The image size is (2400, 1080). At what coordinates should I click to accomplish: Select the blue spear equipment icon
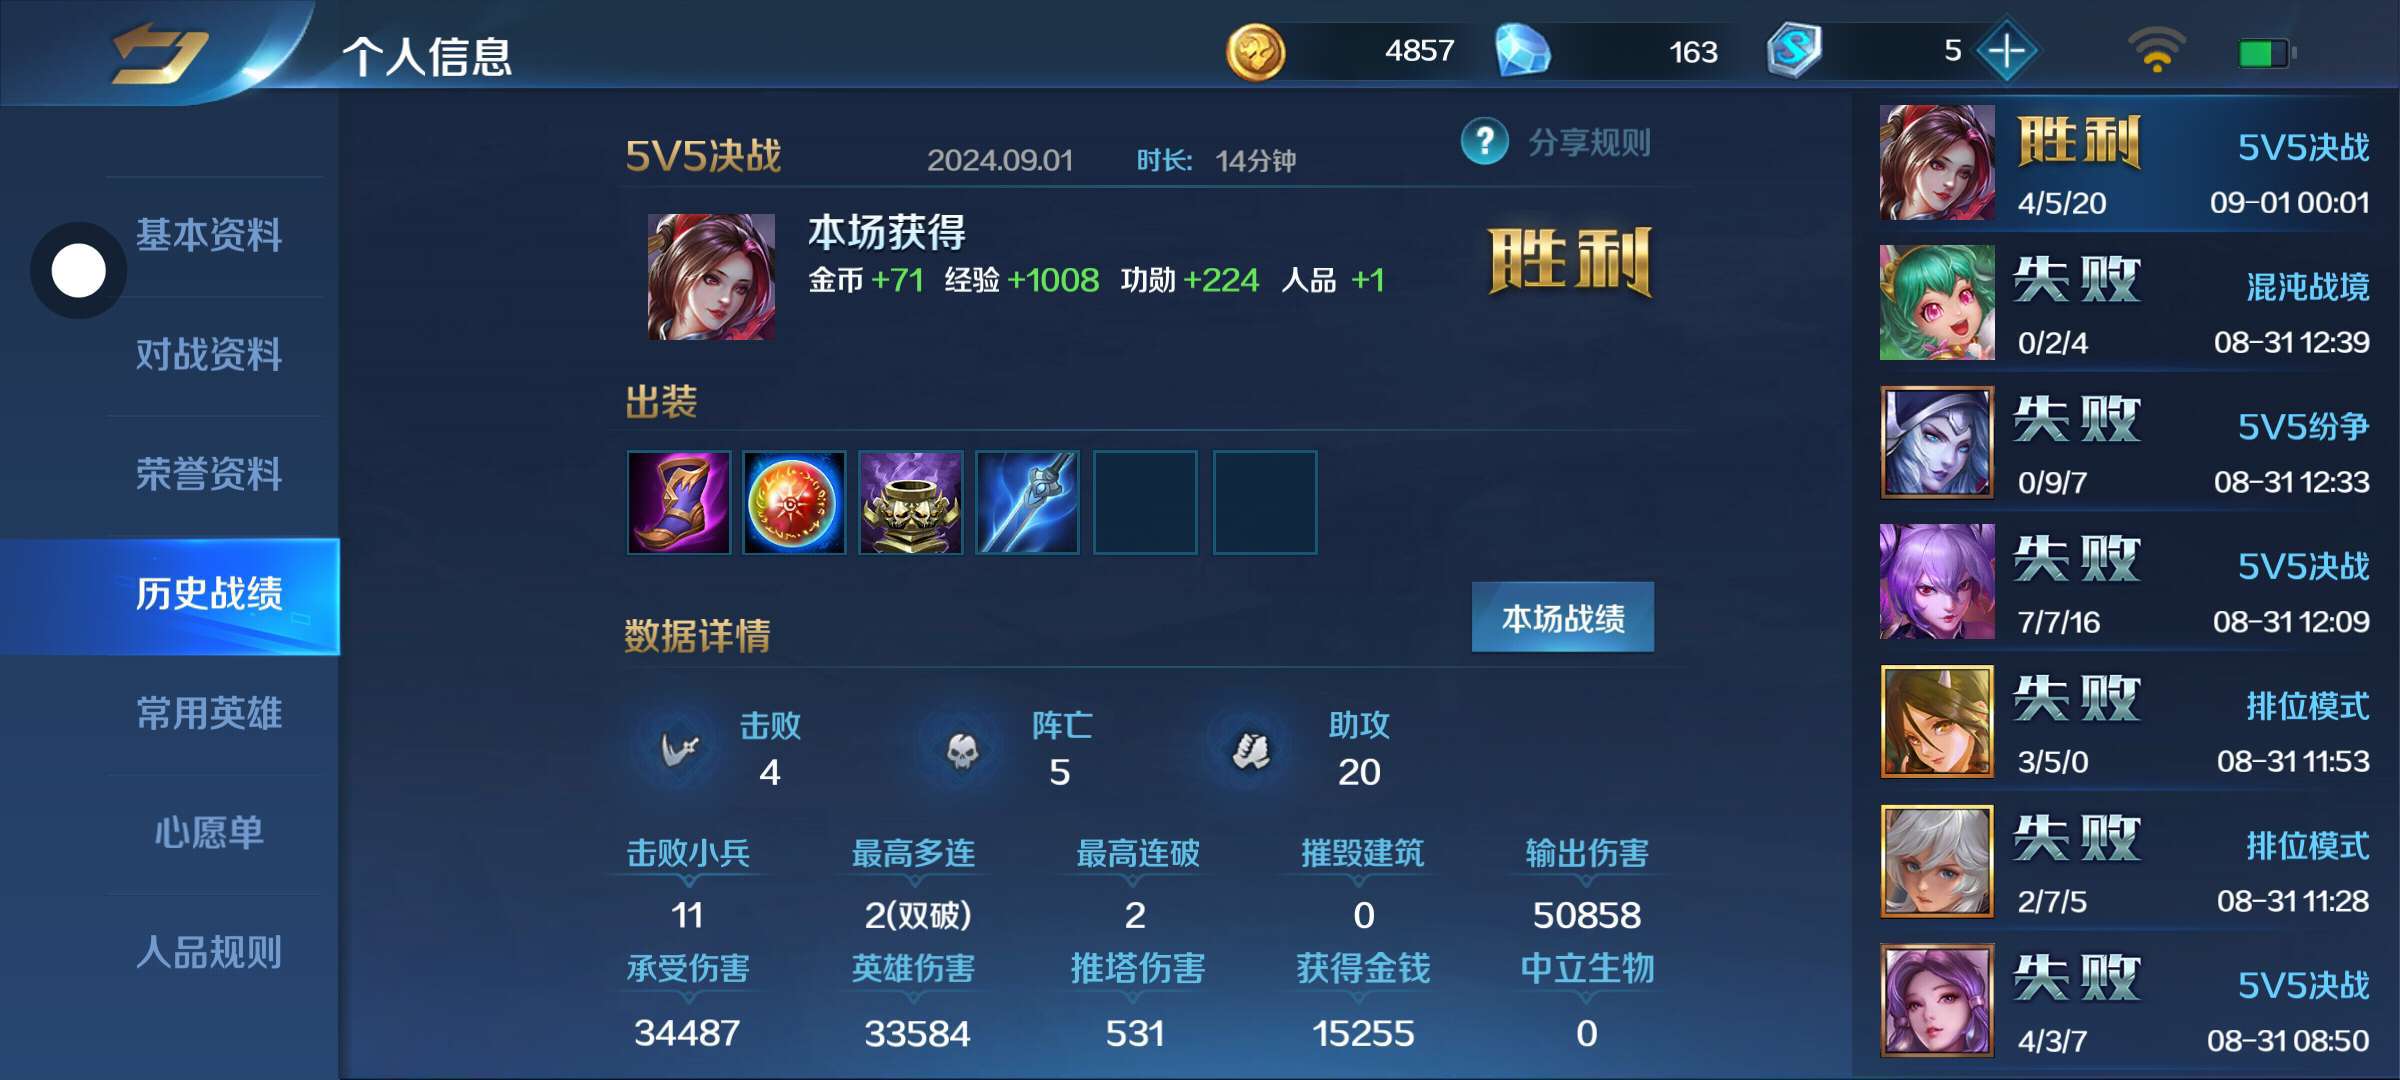1027,502
